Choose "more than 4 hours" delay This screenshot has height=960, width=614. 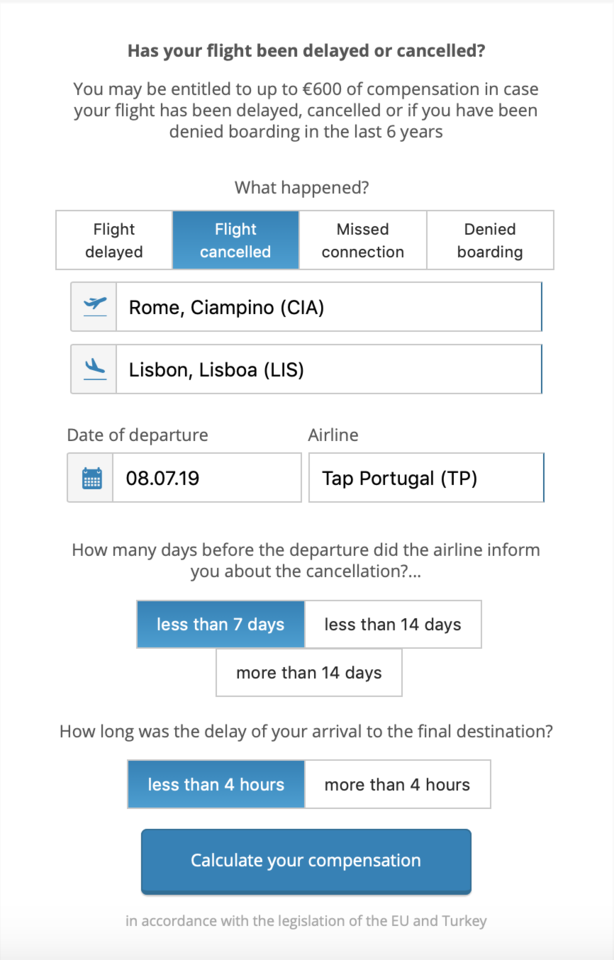coord(397,785)
